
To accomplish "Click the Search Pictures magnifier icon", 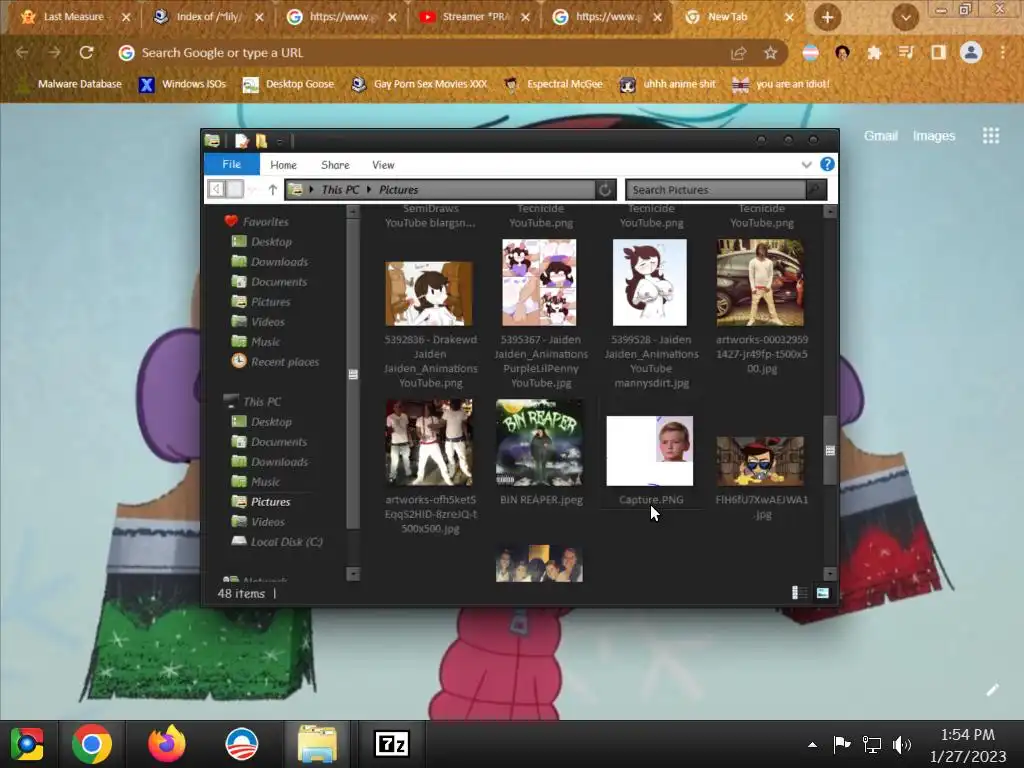I will tap(814, 189).
